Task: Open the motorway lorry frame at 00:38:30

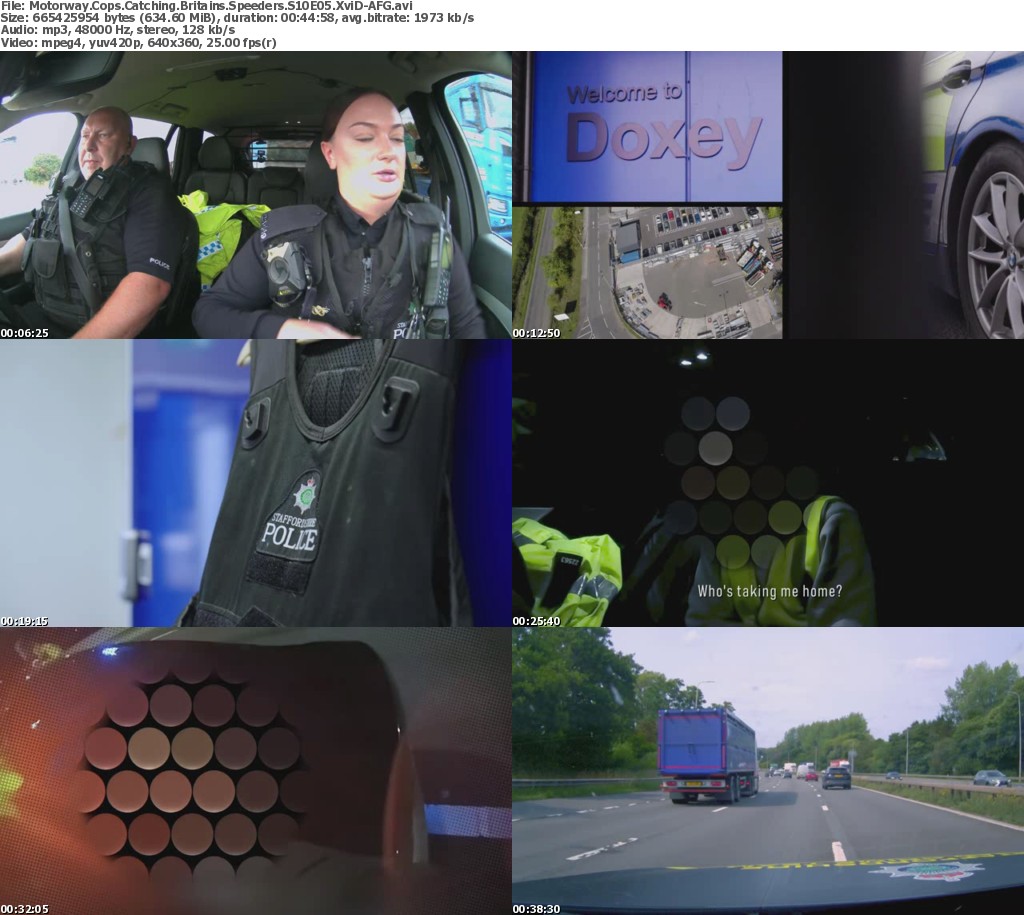Action: click(768, 771)
